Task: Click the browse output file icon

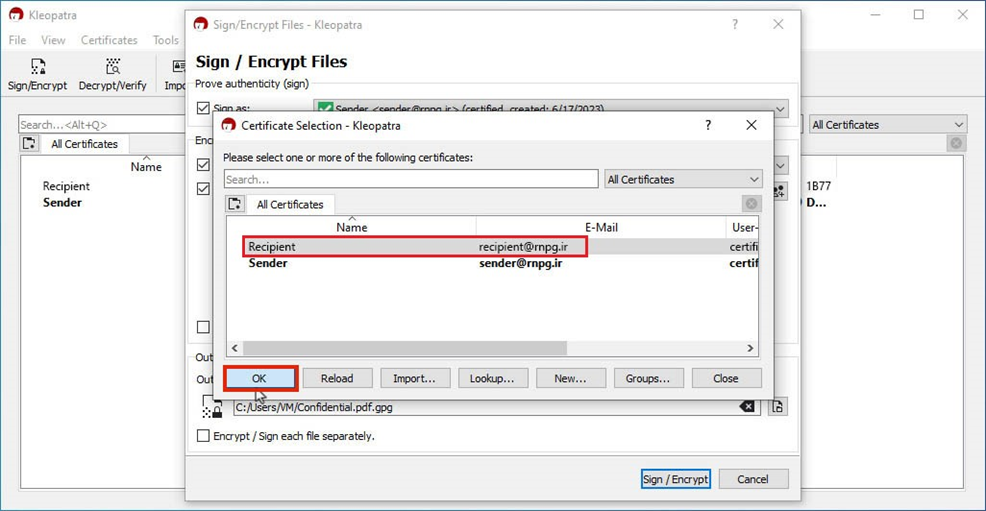Action: coord(777,407)
